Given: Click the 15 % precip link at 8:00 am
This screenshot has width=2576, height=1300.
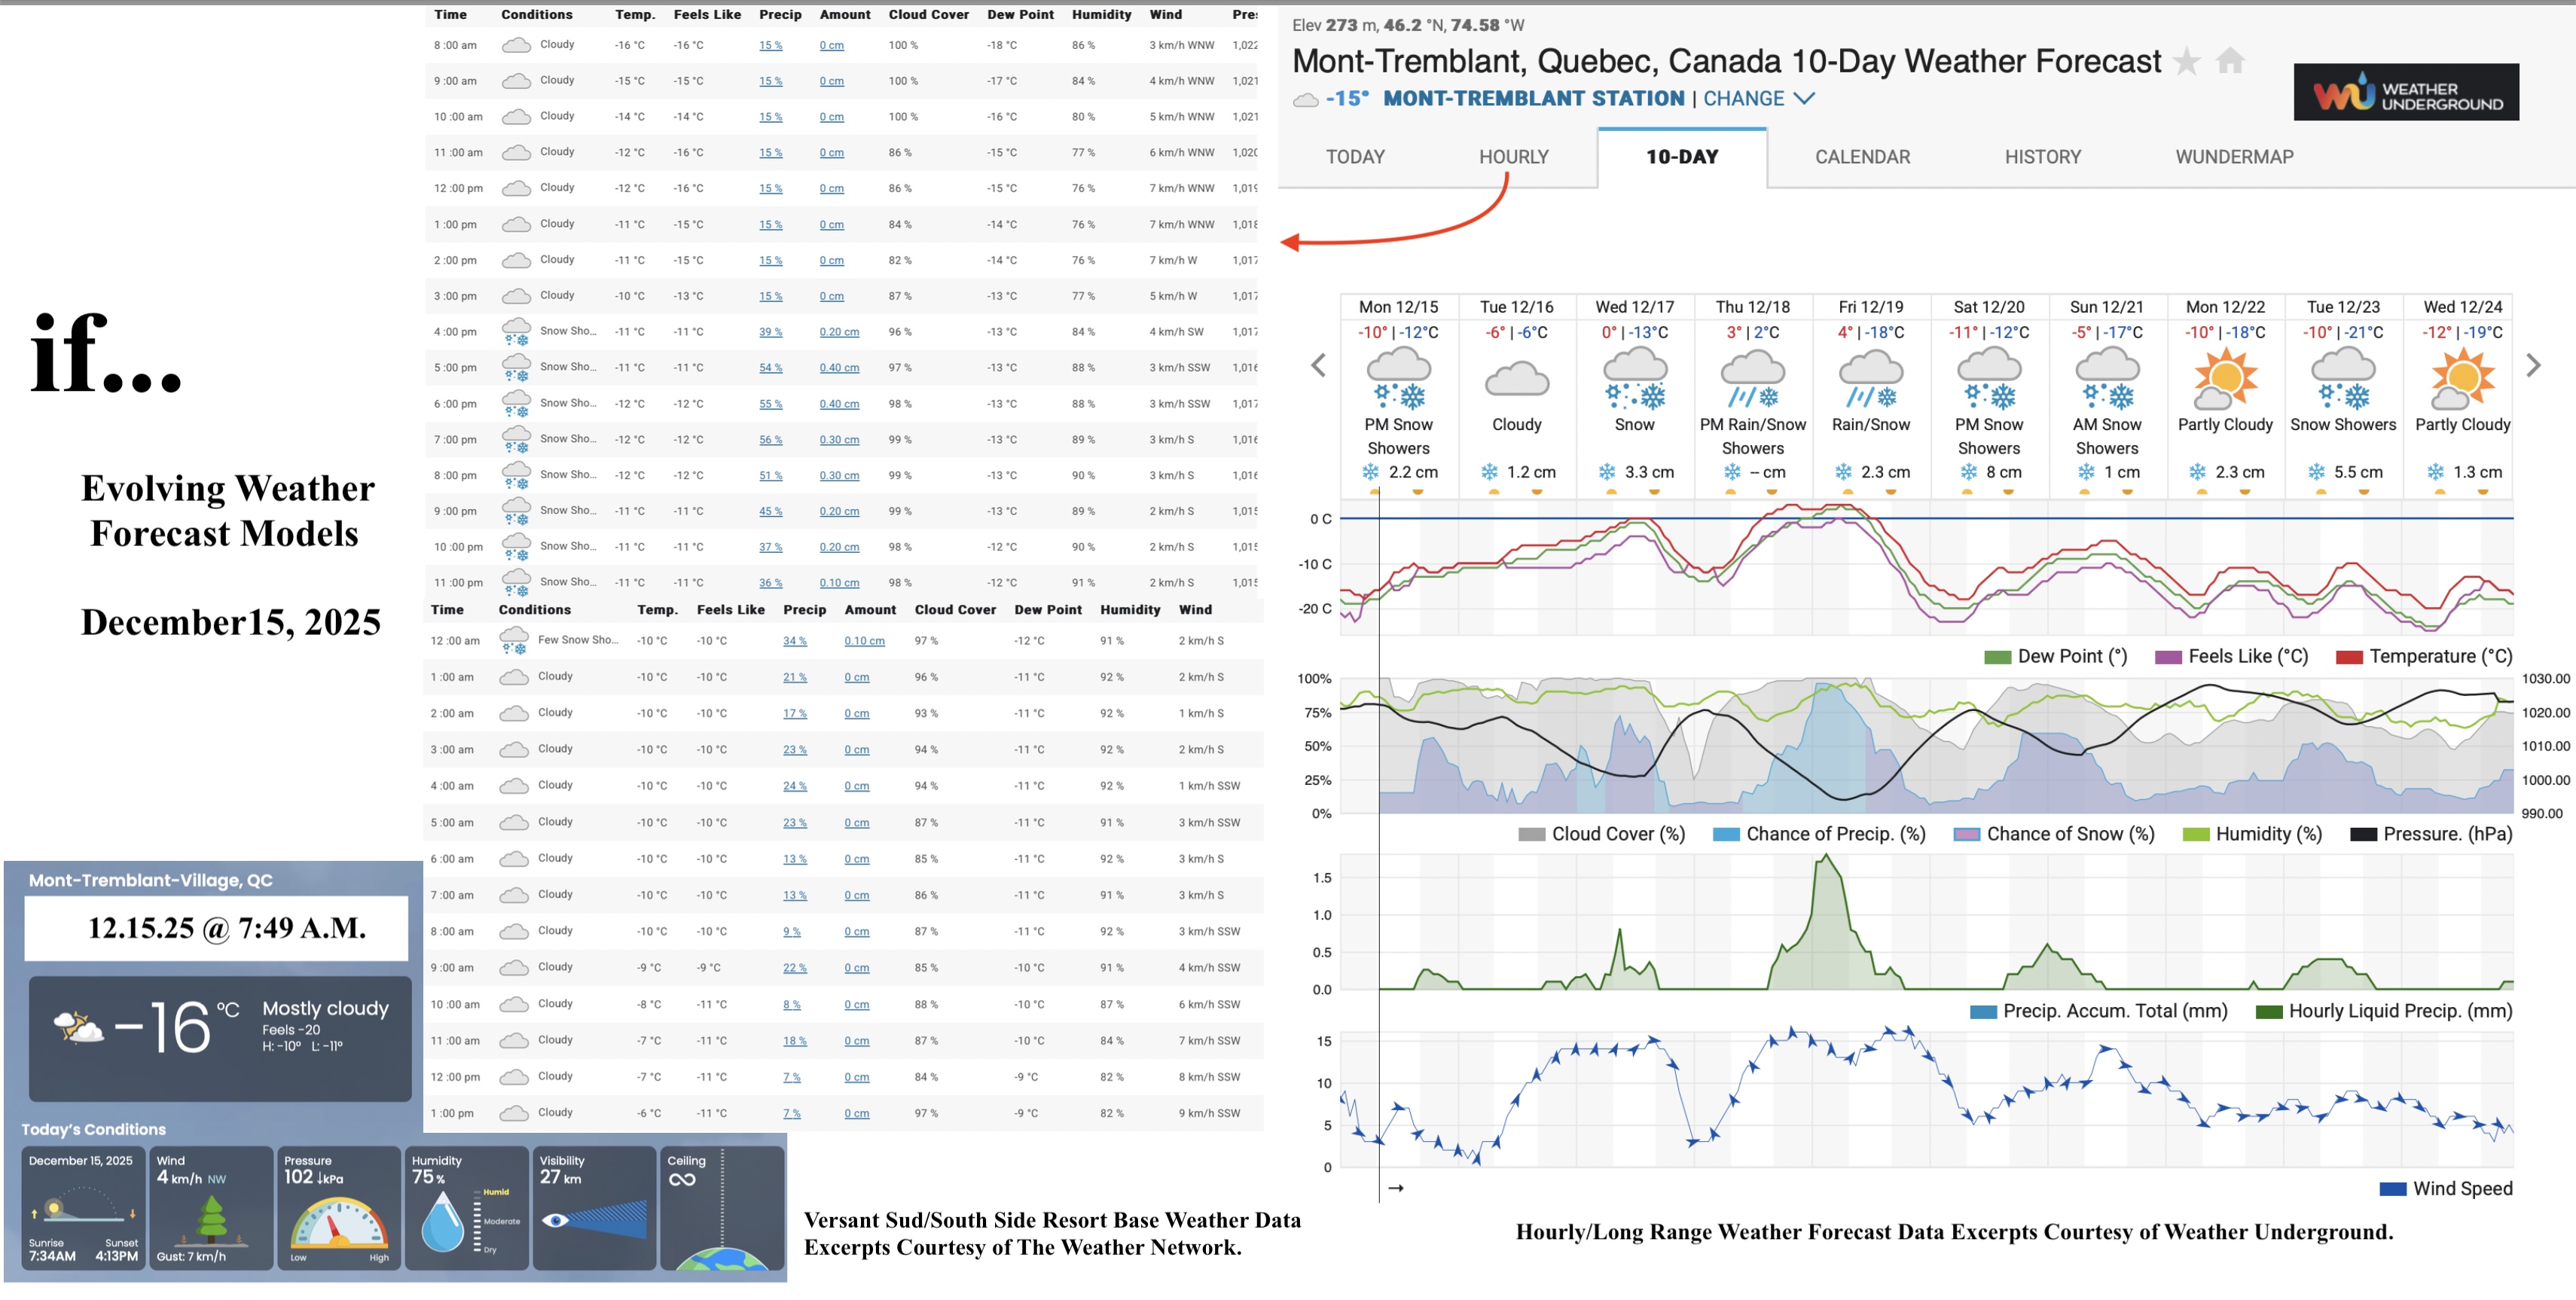Looking at the screenshot, I should point(770,45).
